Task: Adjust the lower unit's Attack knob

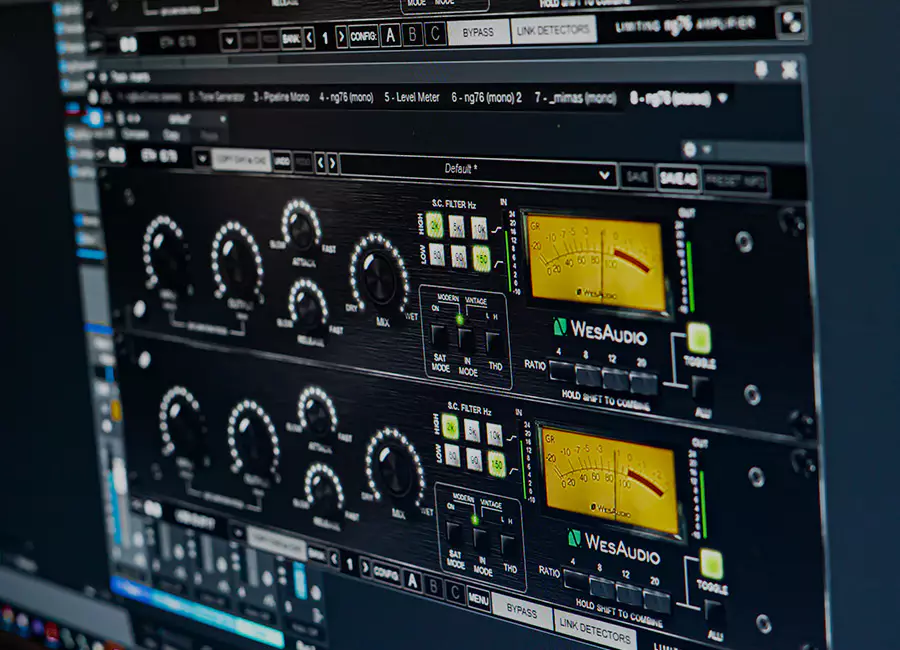Action: tap(316, 412)
